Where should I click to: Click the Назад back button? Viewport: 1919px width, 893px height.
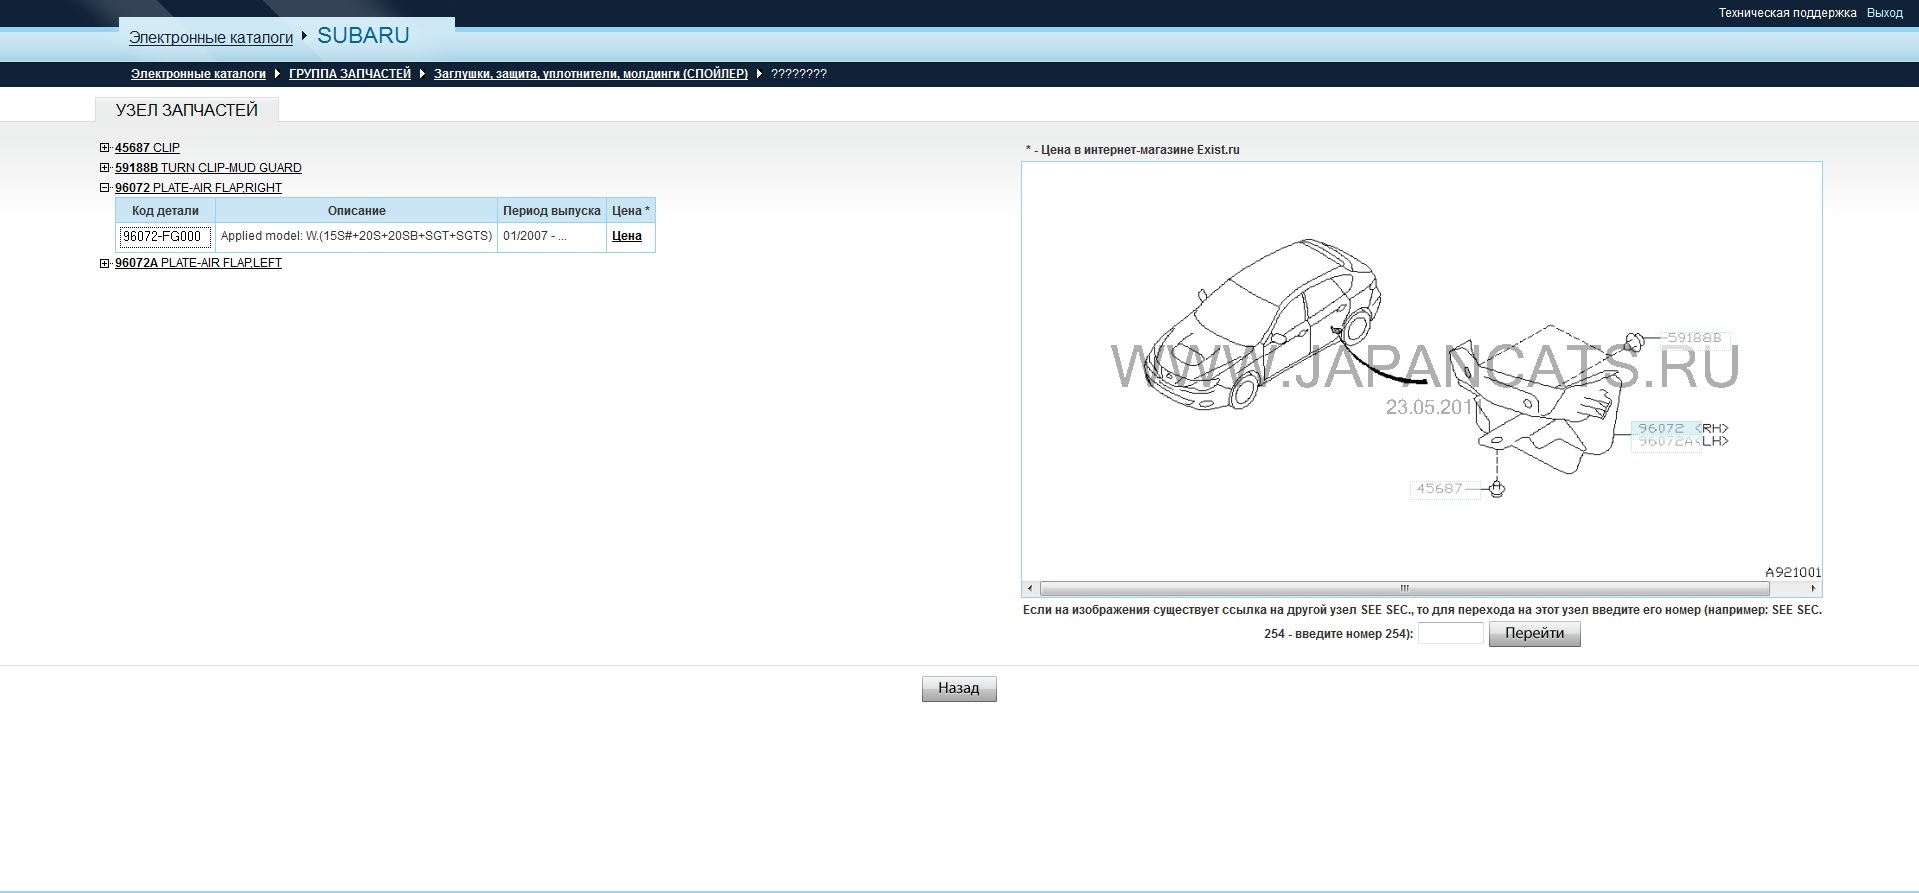point(959,689)
